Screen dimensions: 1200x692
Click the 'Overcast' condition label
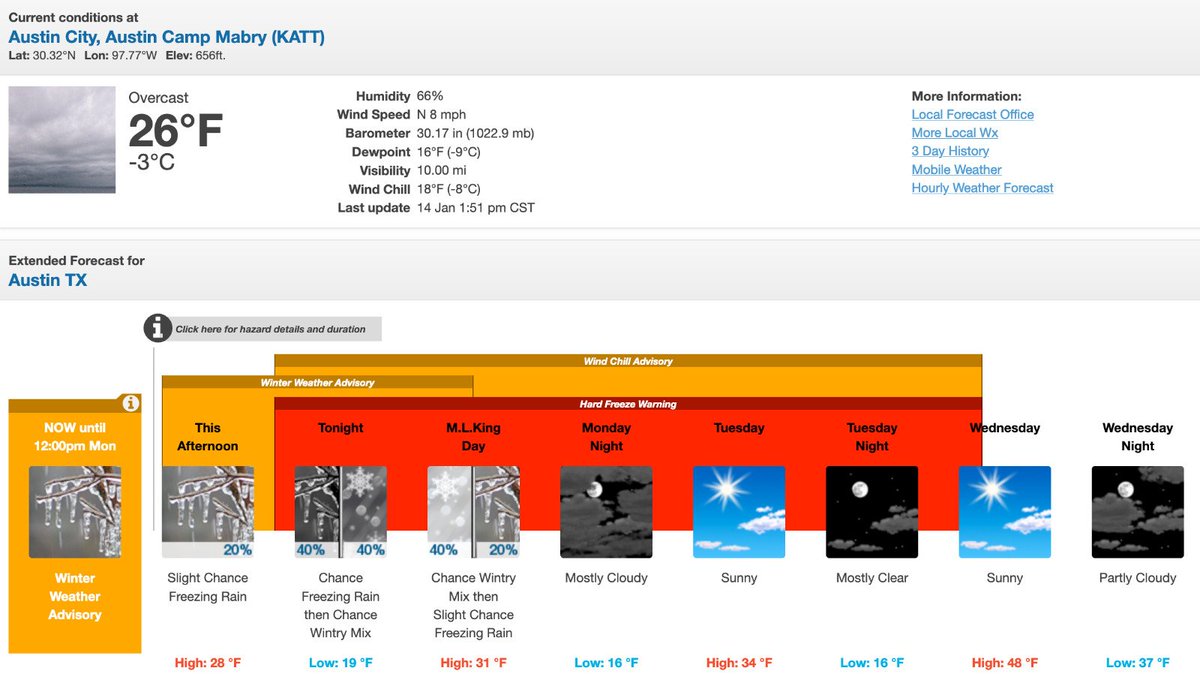pyautogui.click(x=159, y=98)
